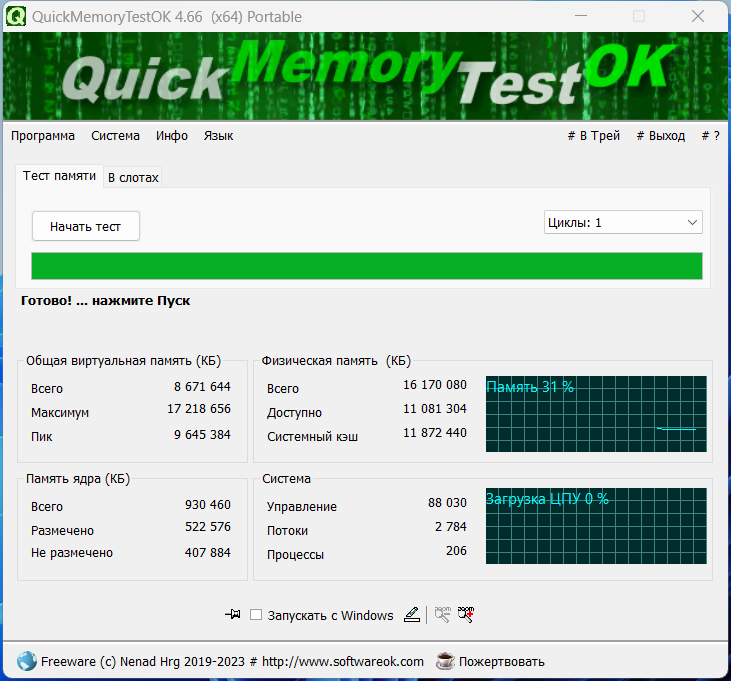Viewport: 731px width, 681px height.
Task: Open the Циклы: 1 dropdown
Action: (x=623, y=222)
